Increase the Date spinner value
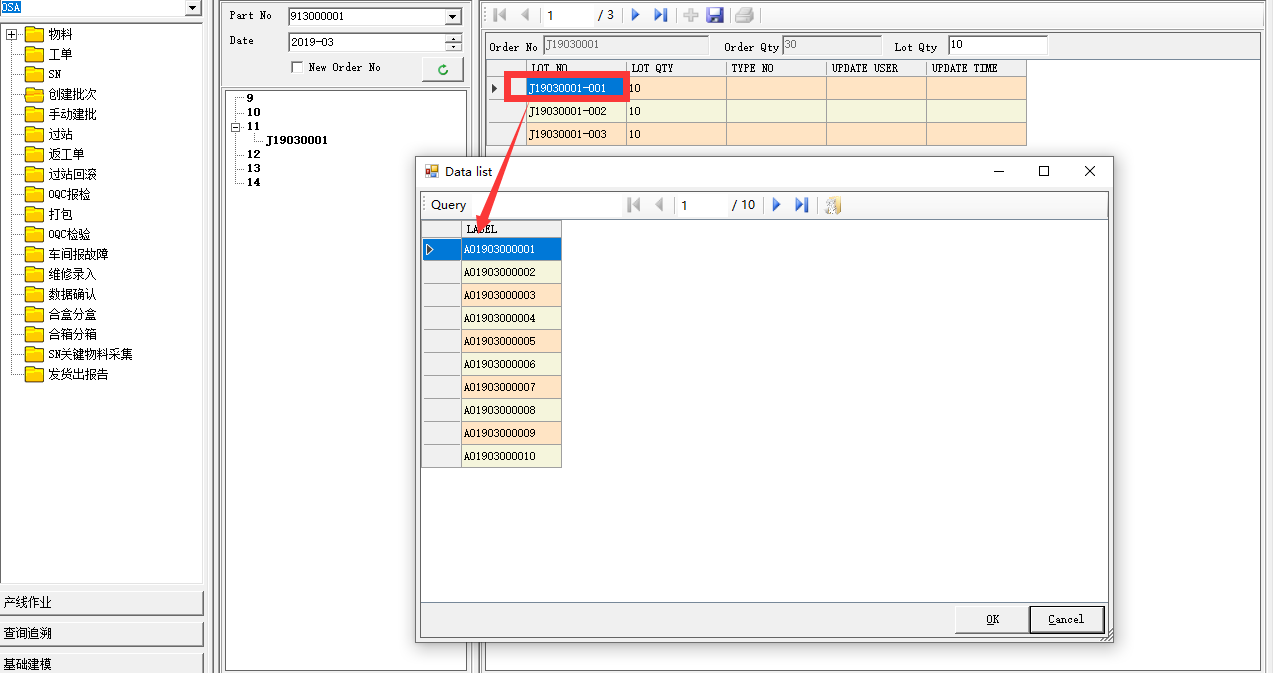 [x=453, y=38]
